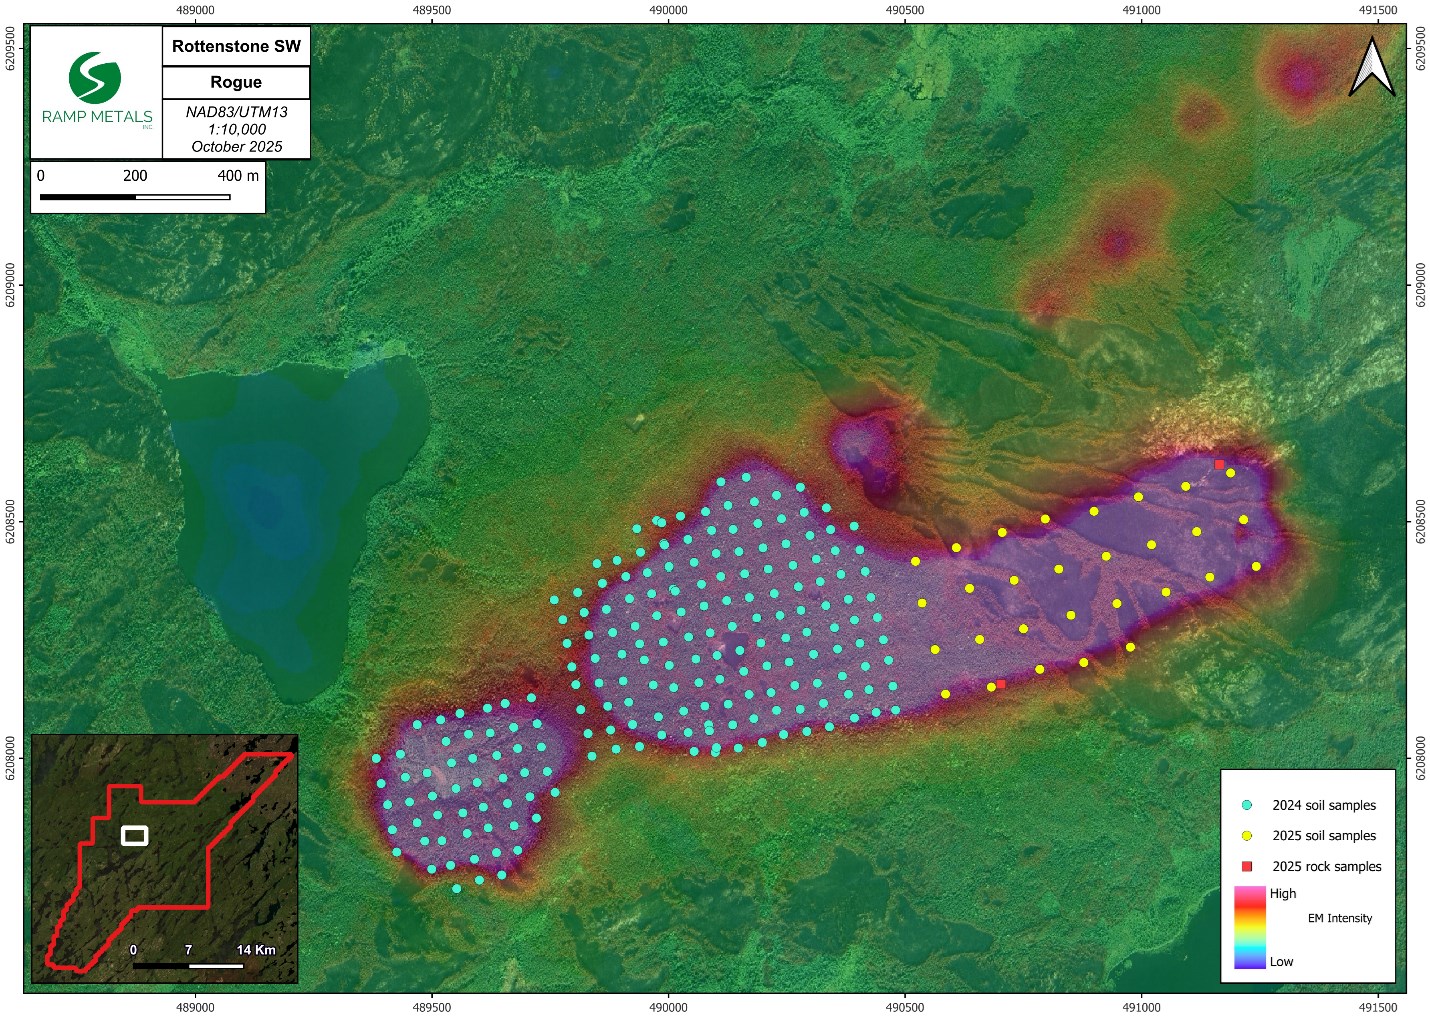The image size is (1430, 1017).
Task: Click the EM Intensity color ramp
Action: 1250,926
